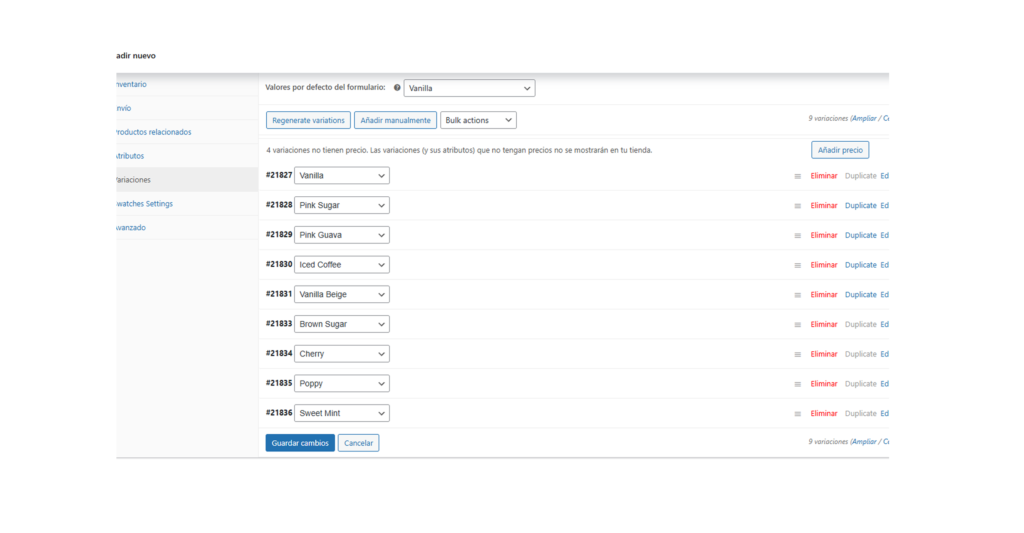Click Eliminar link for variation #21829
1024x533 pixels.
click(x=823, y=235)
